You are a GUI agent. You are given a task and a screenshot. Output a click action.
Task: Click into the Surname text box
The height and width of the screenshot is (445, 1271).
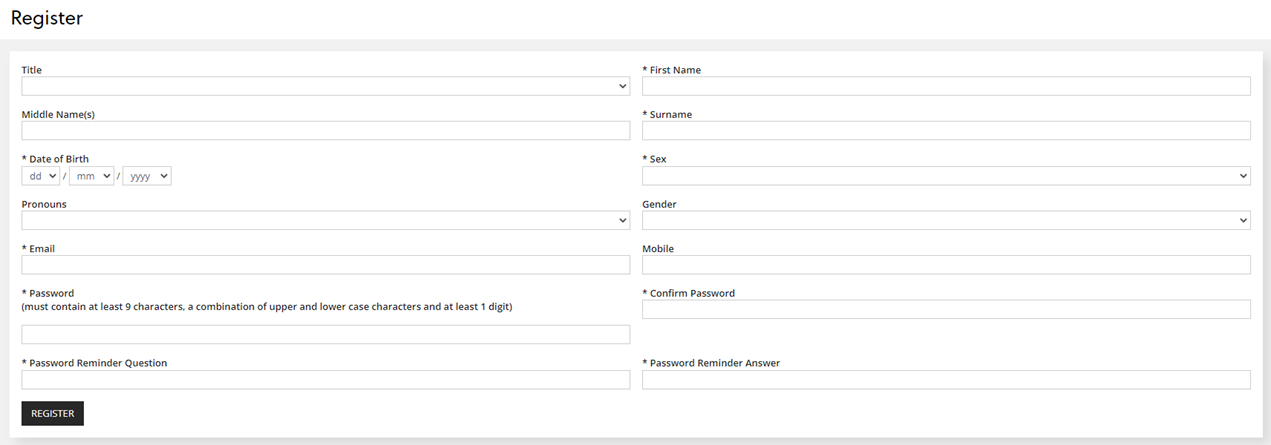pos(945,131)
